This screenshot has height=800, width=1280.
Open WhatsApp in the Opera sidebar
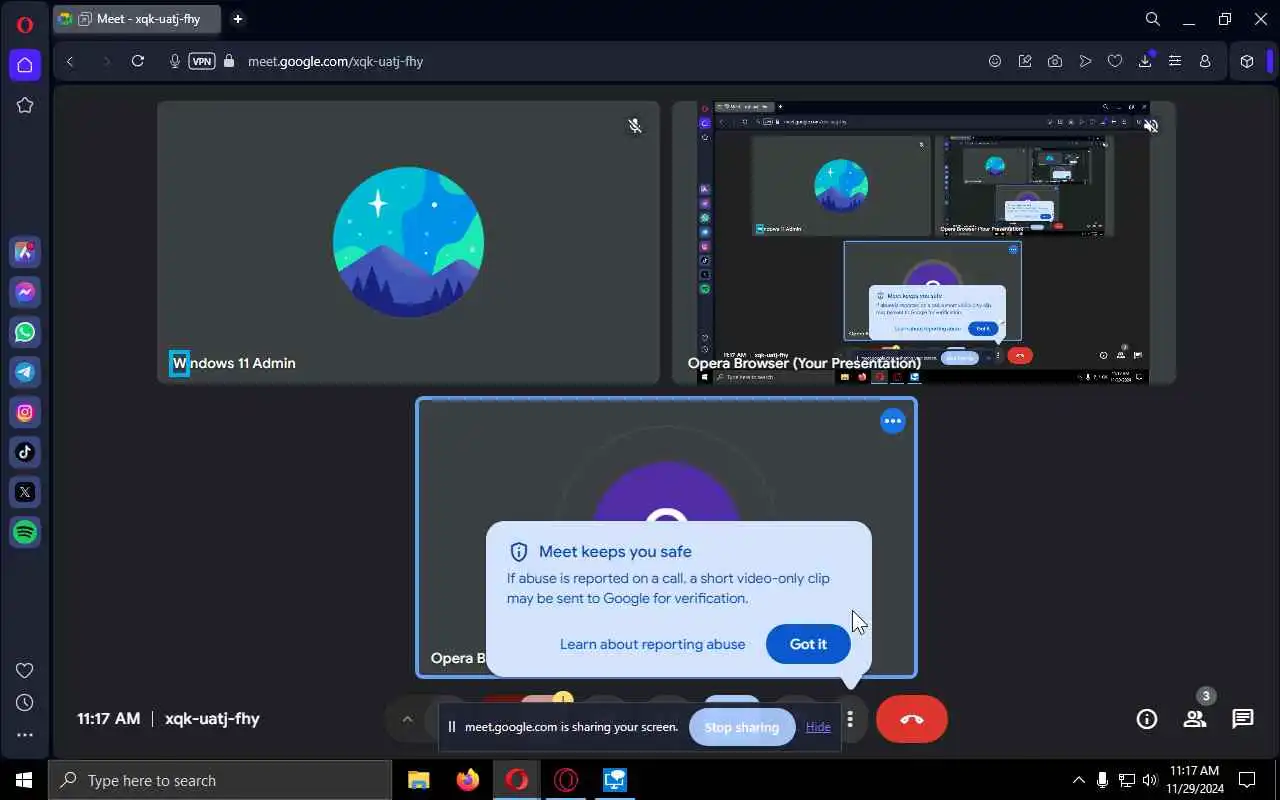pos(25,332)
